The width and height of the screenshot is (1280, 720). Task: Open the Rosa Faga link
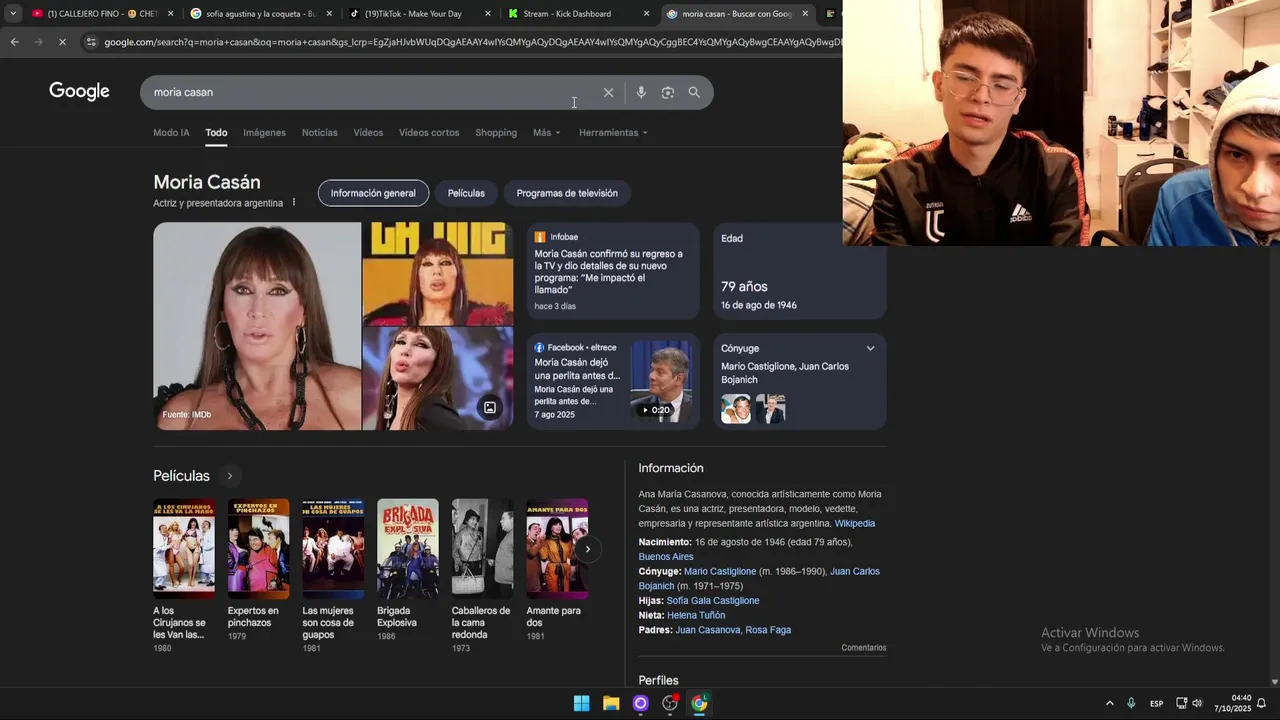[x=768, y=630]
